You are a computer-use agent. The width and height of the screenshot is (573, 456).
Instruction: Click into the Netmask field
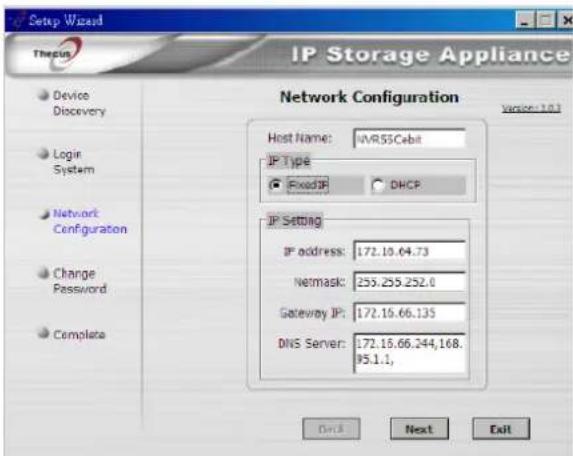click(409, 282)
